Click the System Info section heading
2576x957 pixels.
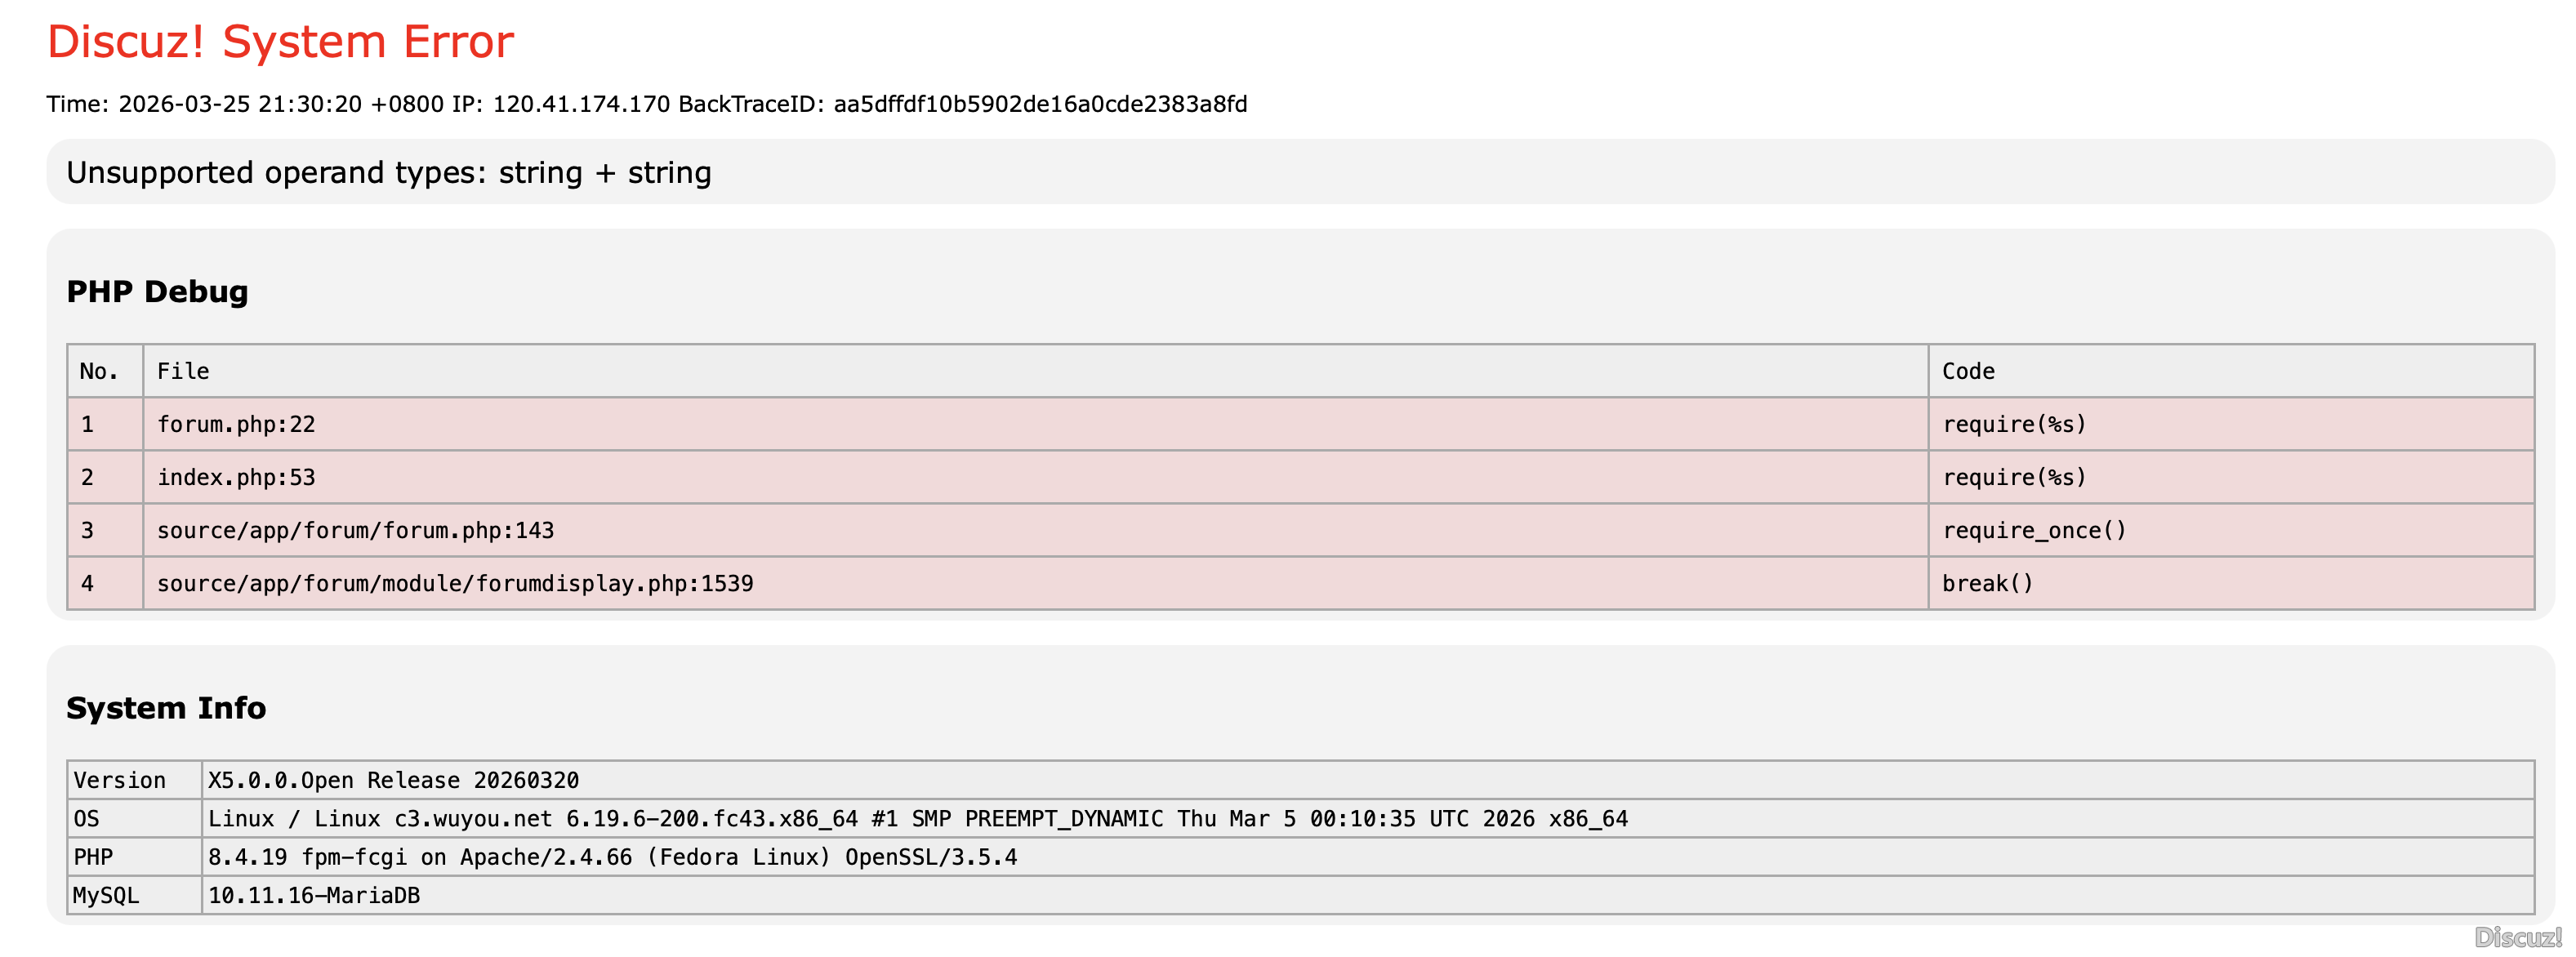coord(166,707)
